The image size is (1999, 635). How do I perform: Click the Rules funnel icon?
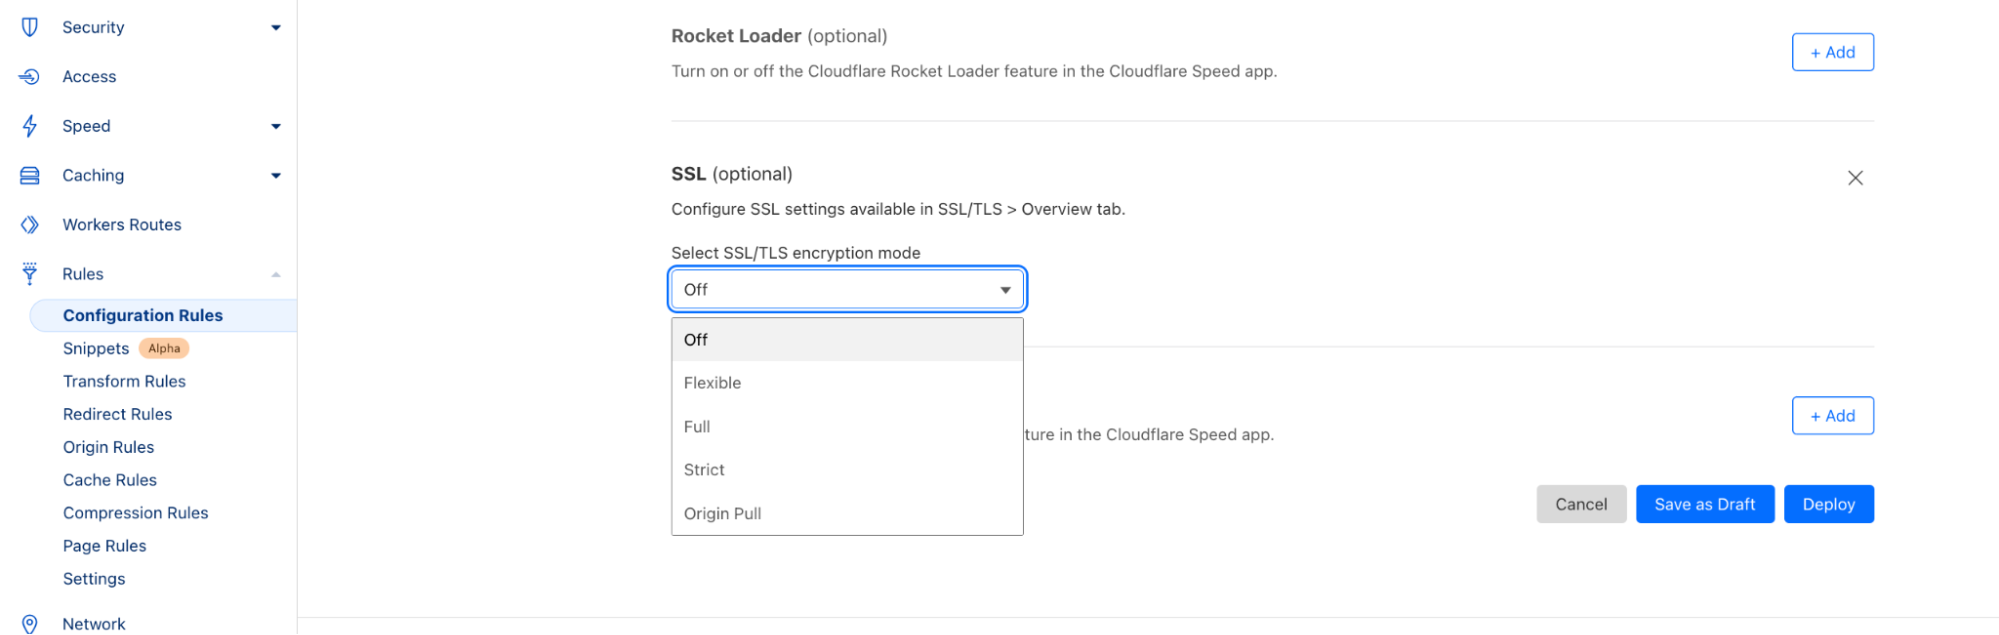tap(30, 274)
